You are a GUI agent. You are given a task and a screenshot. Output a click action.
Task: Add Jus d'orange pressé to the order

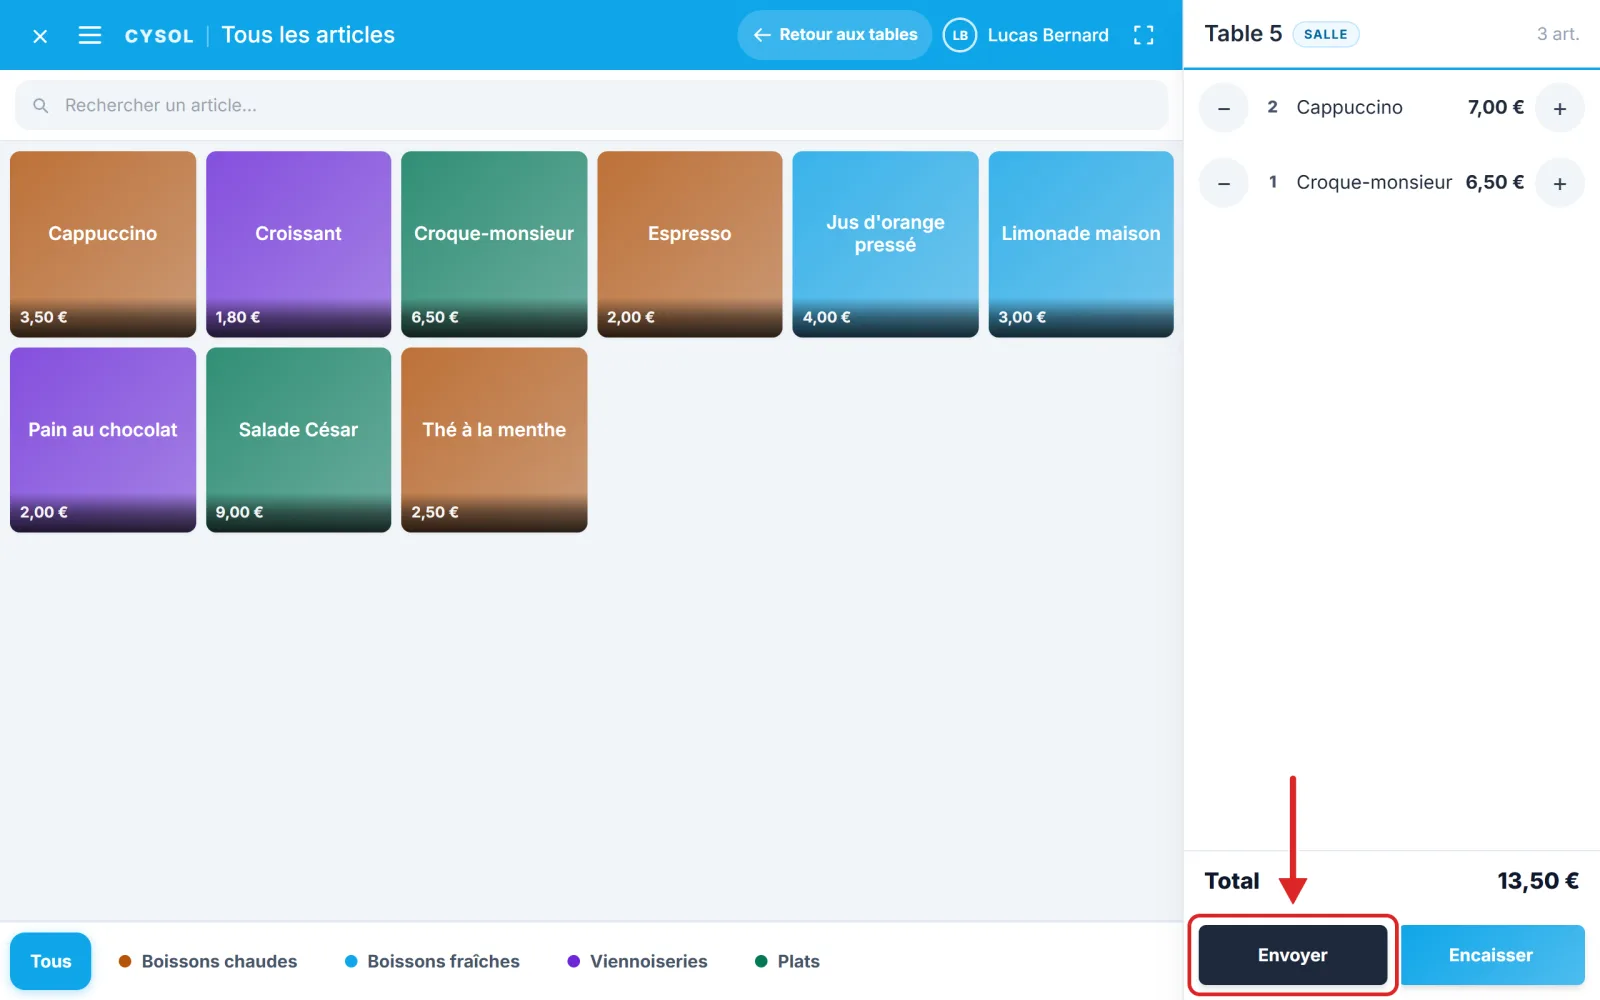tap(885, 244)
